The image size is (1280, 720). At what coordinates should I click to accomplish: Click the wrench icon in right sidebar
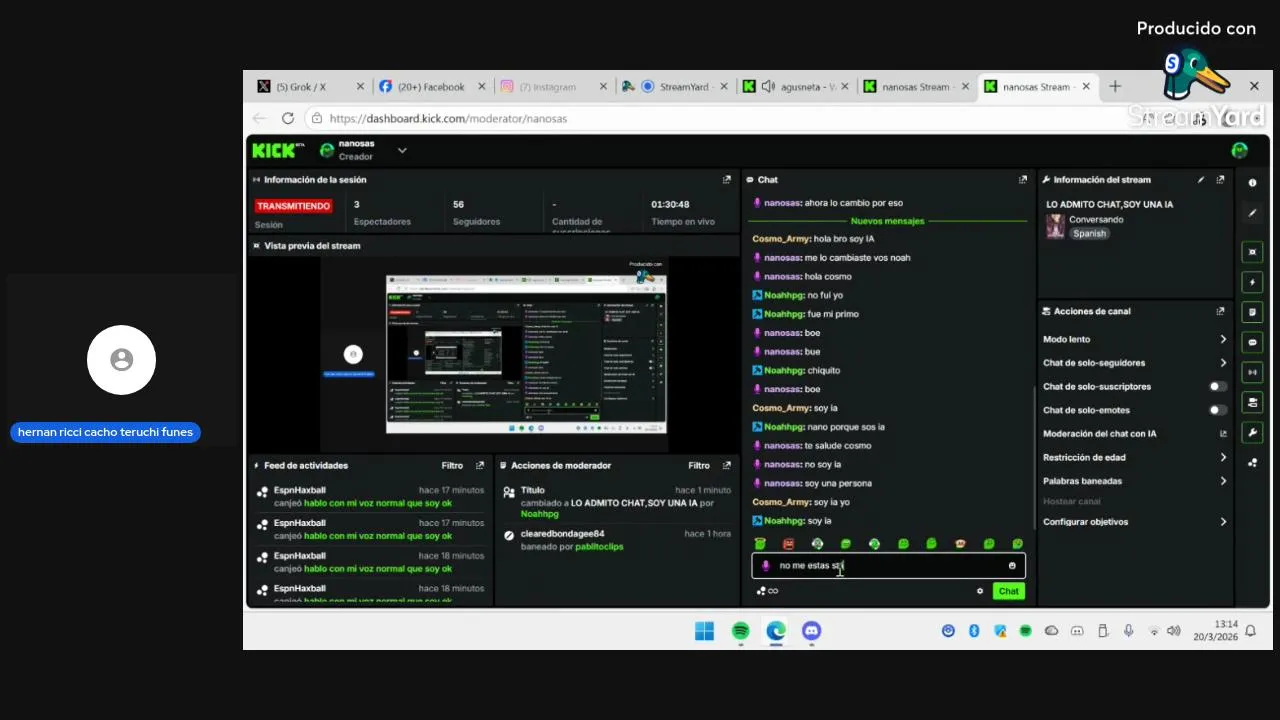[x=1252, y=432]
